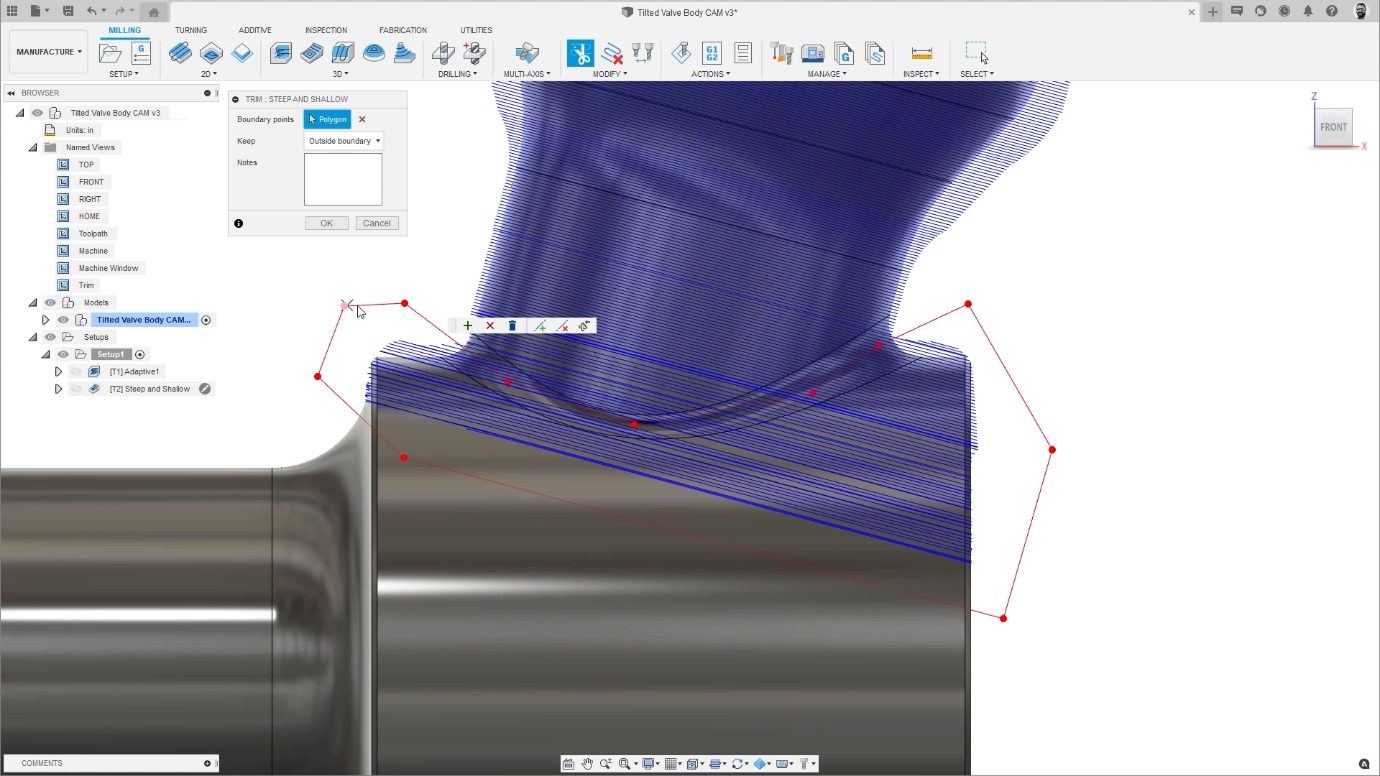Switch to the Inspection tab
This screenshot has width=1380, height=776.
tap(325, 30)
